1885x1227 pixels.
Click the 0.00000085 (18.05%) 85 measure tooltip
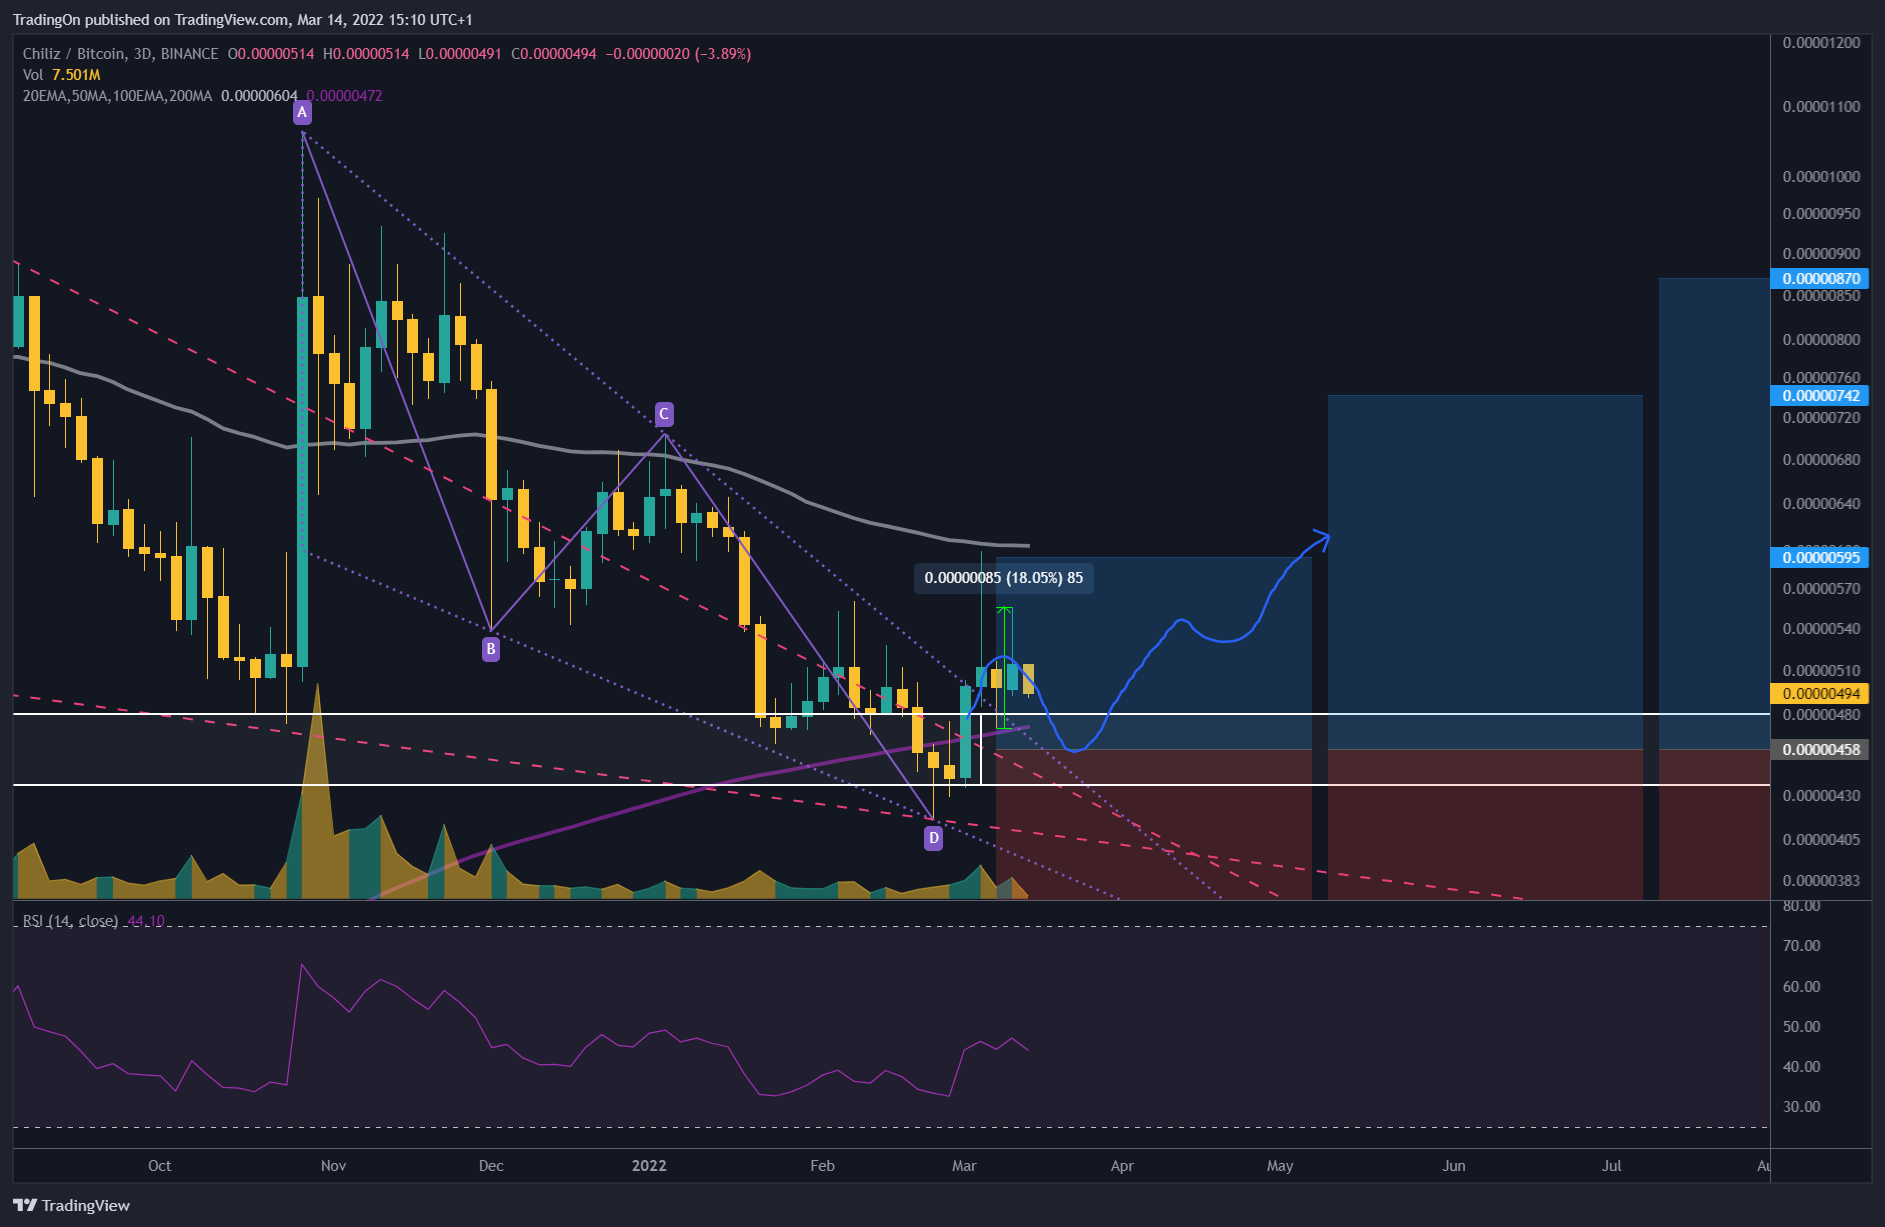coord(1004,578)
